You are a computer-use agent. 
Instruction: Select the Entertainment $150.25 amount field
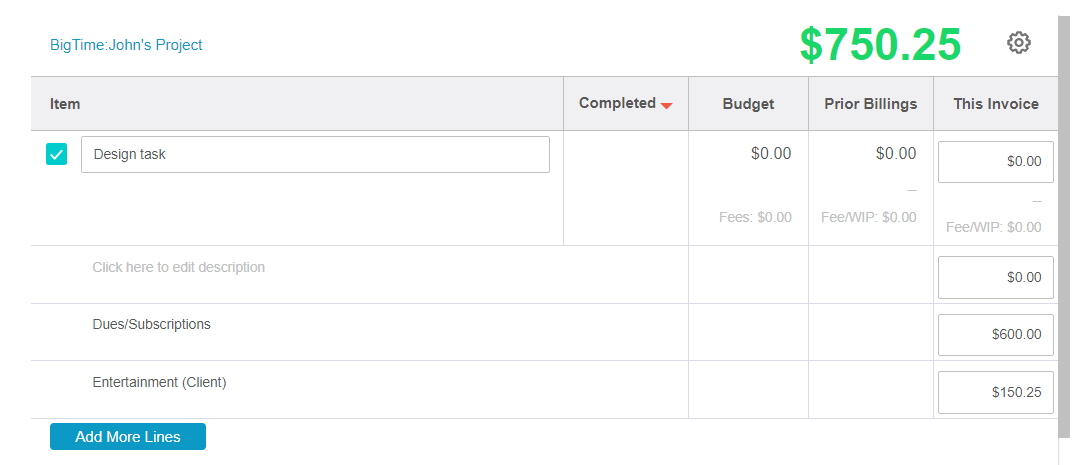pos(995,393)
